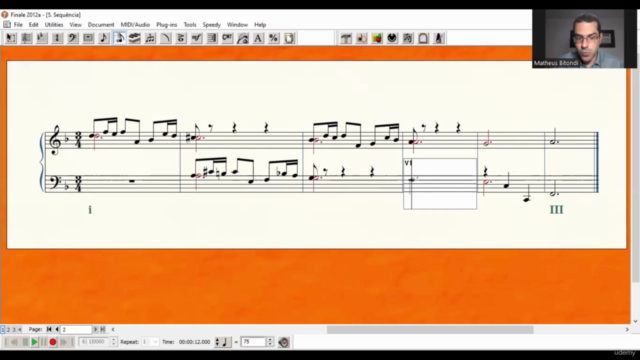
Task: Open the MIDI/Audio menu
Action: 135,24
